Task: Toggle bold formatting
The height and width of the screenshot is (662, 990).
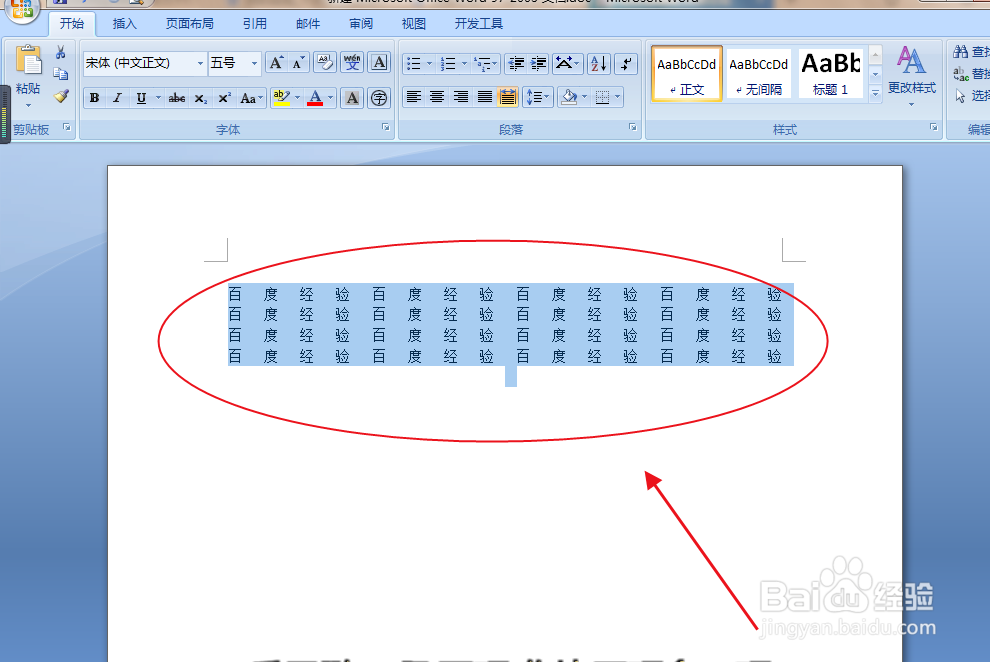Action: [x=94, y=98]
